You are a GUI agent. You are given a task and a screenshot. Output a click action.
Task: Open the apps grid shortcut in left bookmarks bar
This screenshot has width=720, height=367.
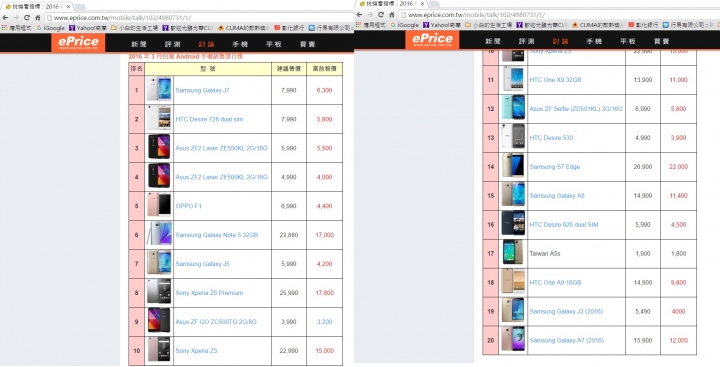click(x=4, y=28)
